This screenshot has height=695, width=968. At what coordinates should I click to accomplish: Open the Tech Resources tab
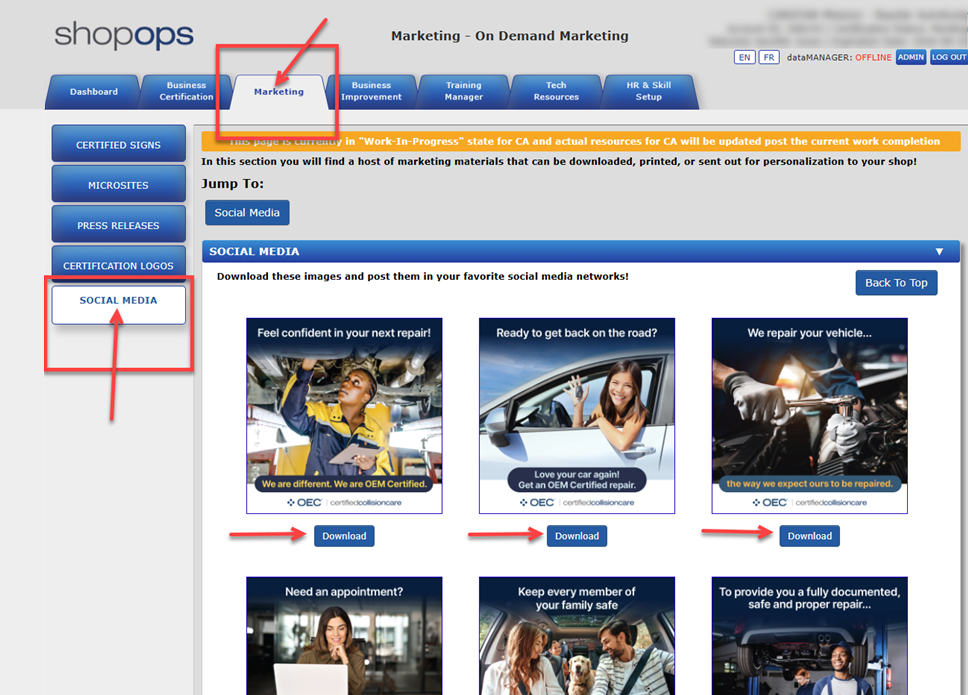556,91
